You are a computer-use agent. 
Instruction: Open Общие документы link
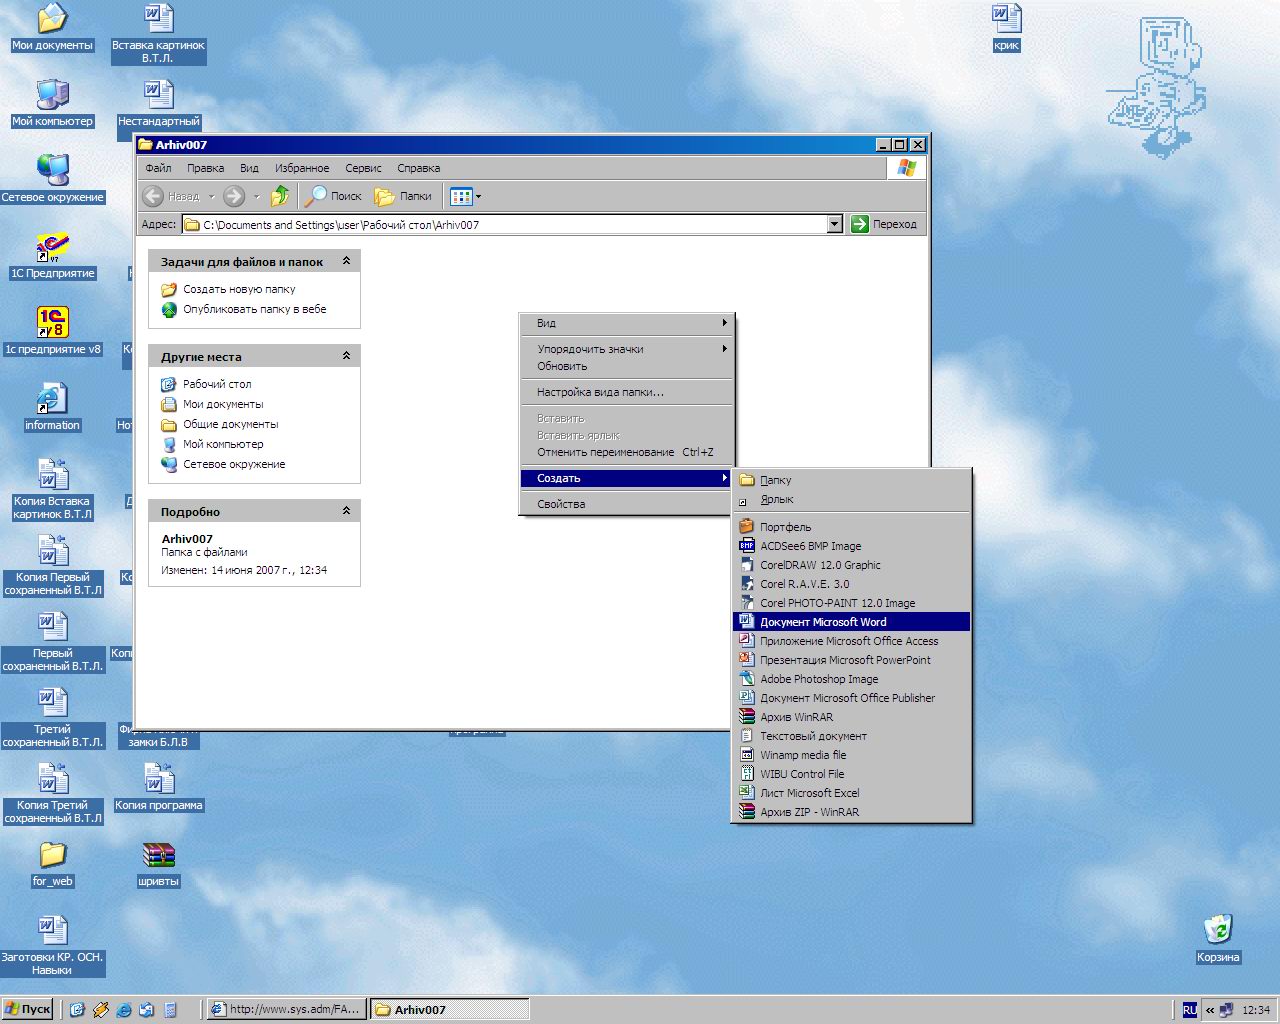coord(230,424)
